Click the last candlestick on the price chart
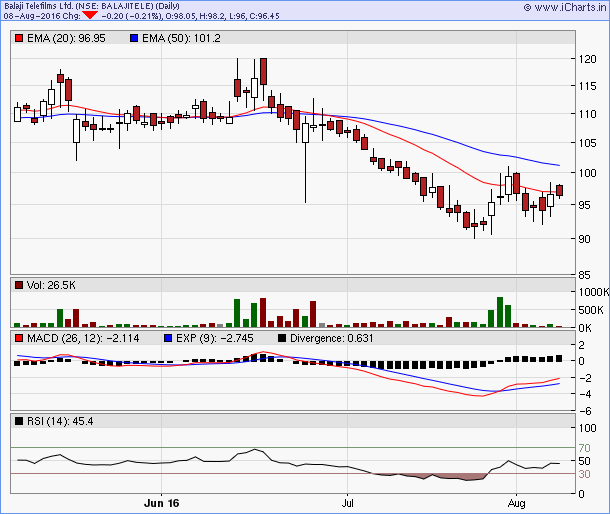 [x=559, y=190]
